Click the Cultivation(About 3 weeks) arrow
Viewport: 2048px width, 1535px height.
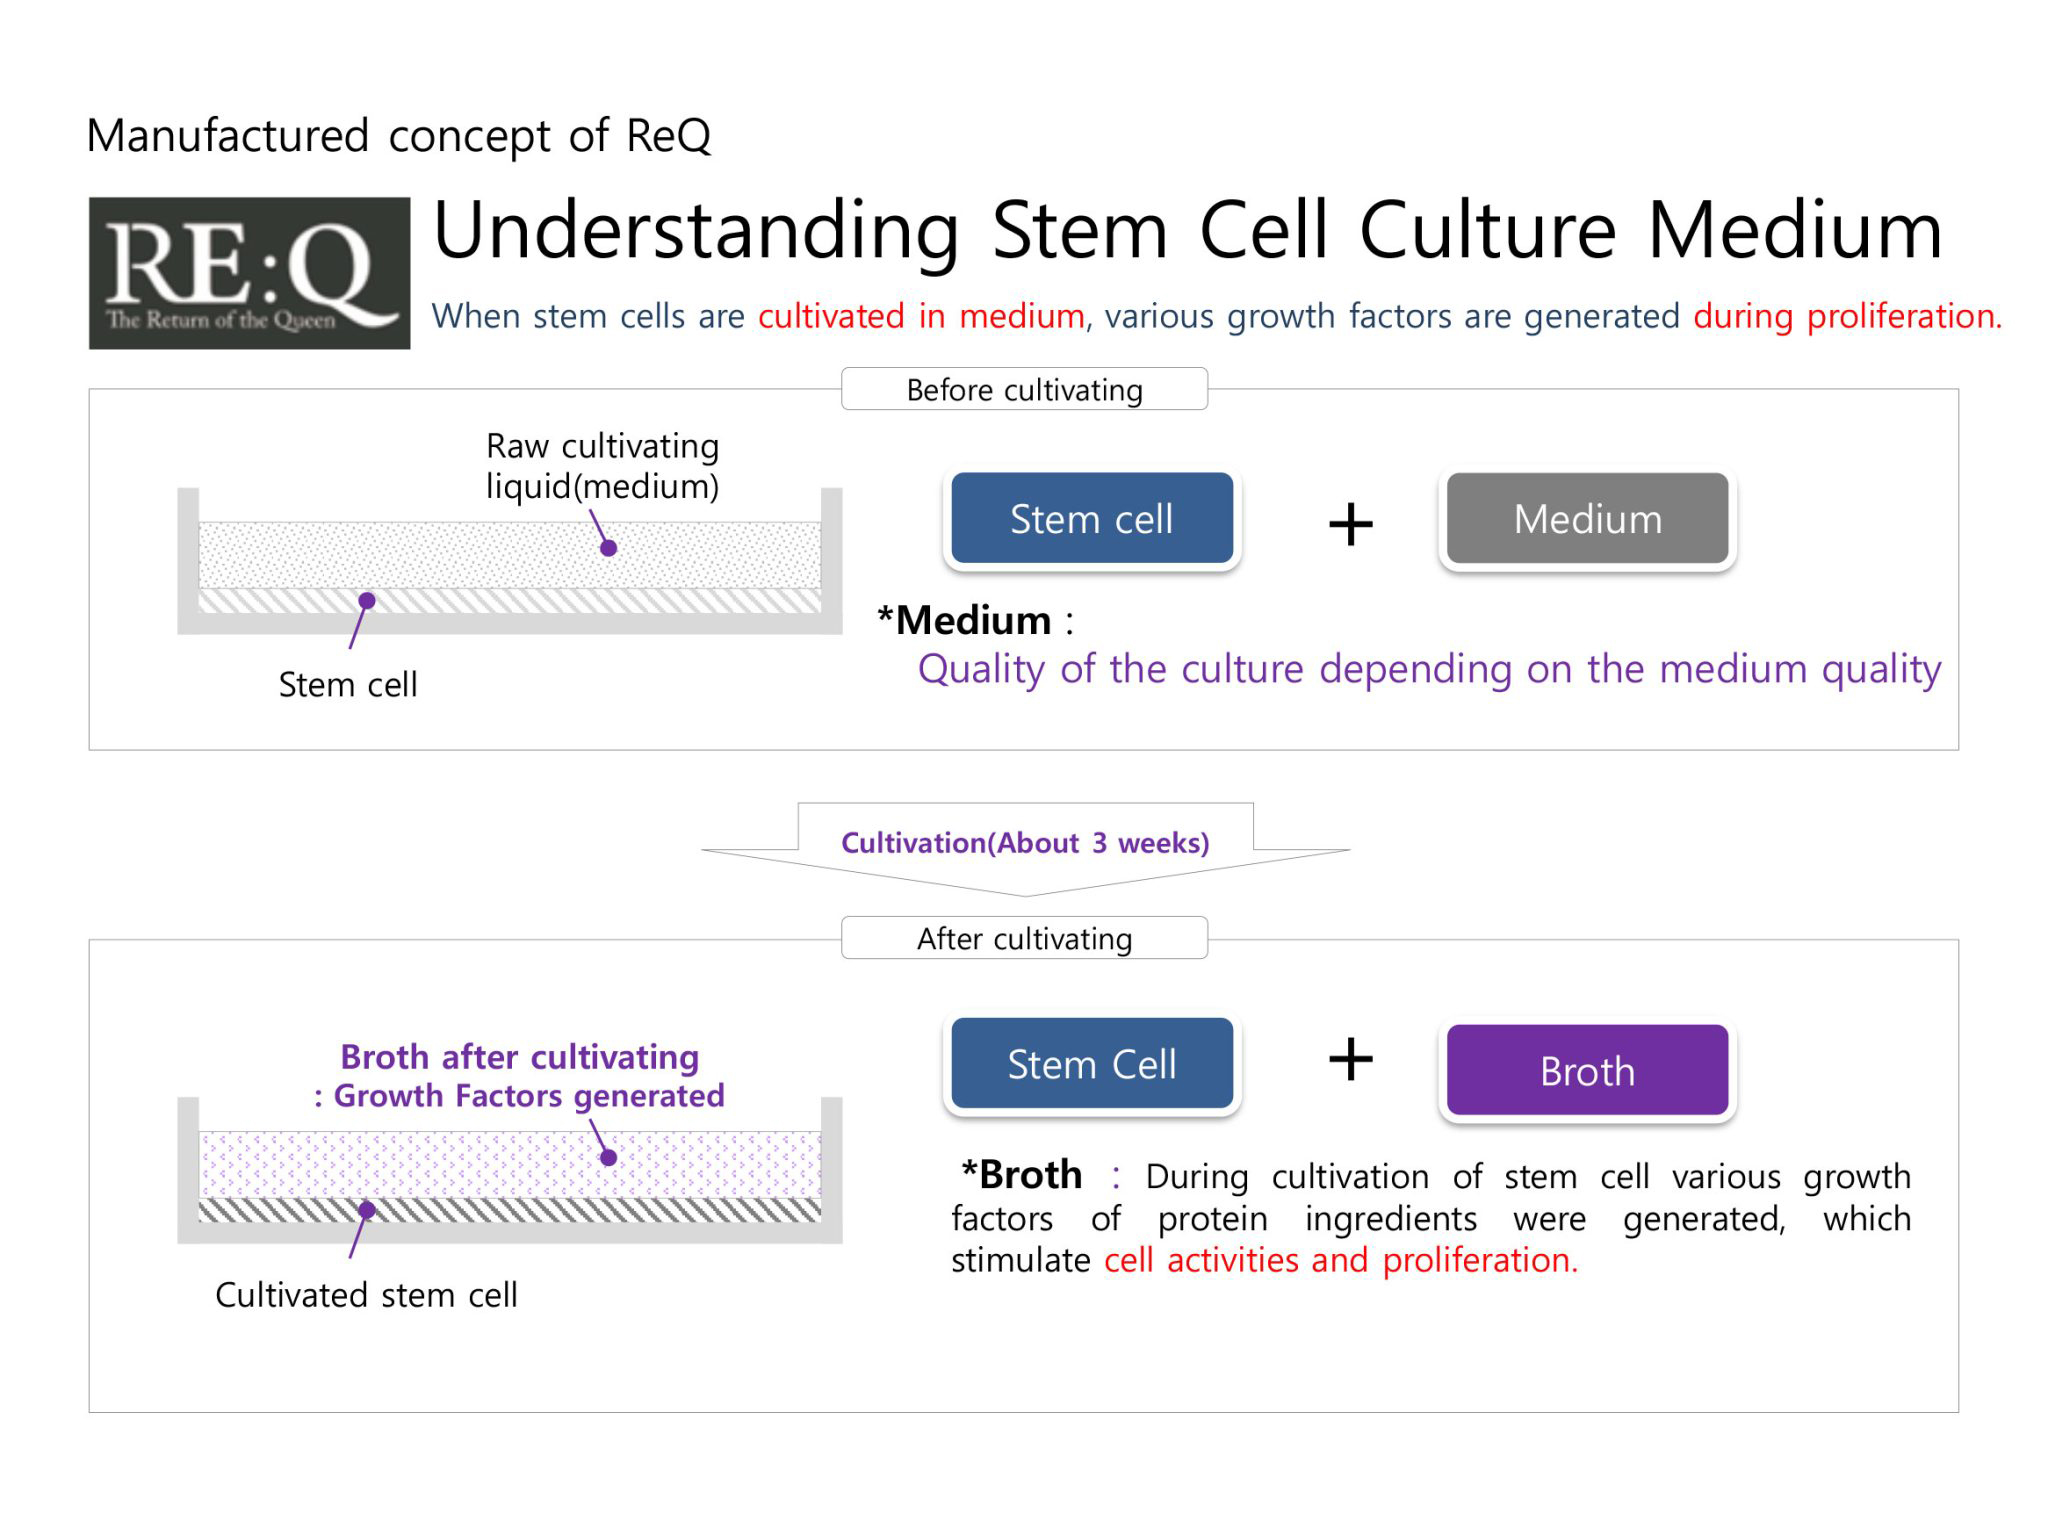pos(1025,848)
